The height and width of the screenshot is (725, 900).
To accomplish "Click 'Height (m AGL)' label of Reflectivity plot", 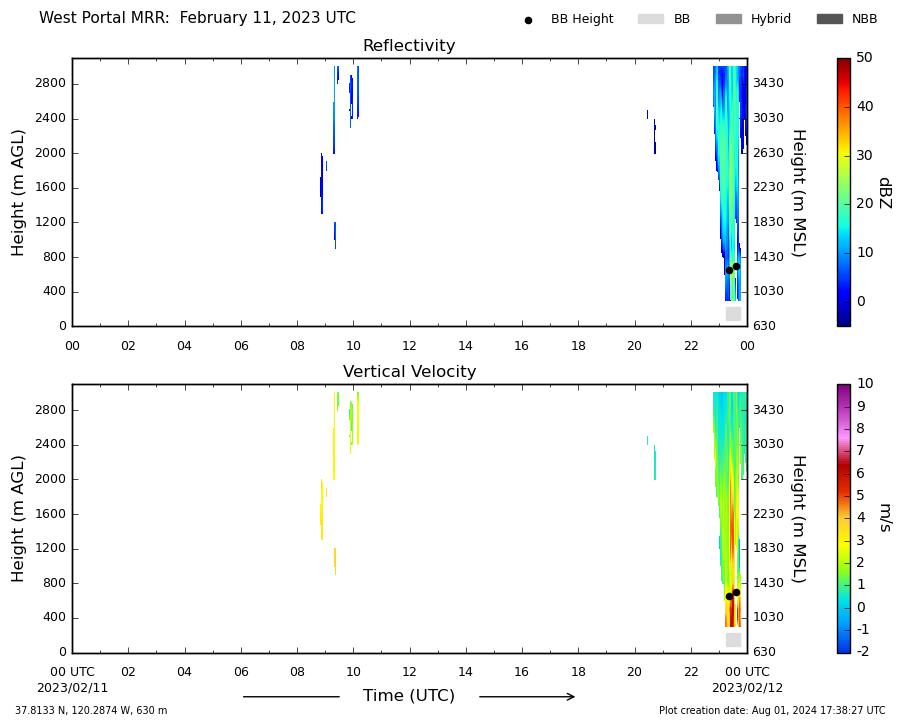I will point(18,193).
